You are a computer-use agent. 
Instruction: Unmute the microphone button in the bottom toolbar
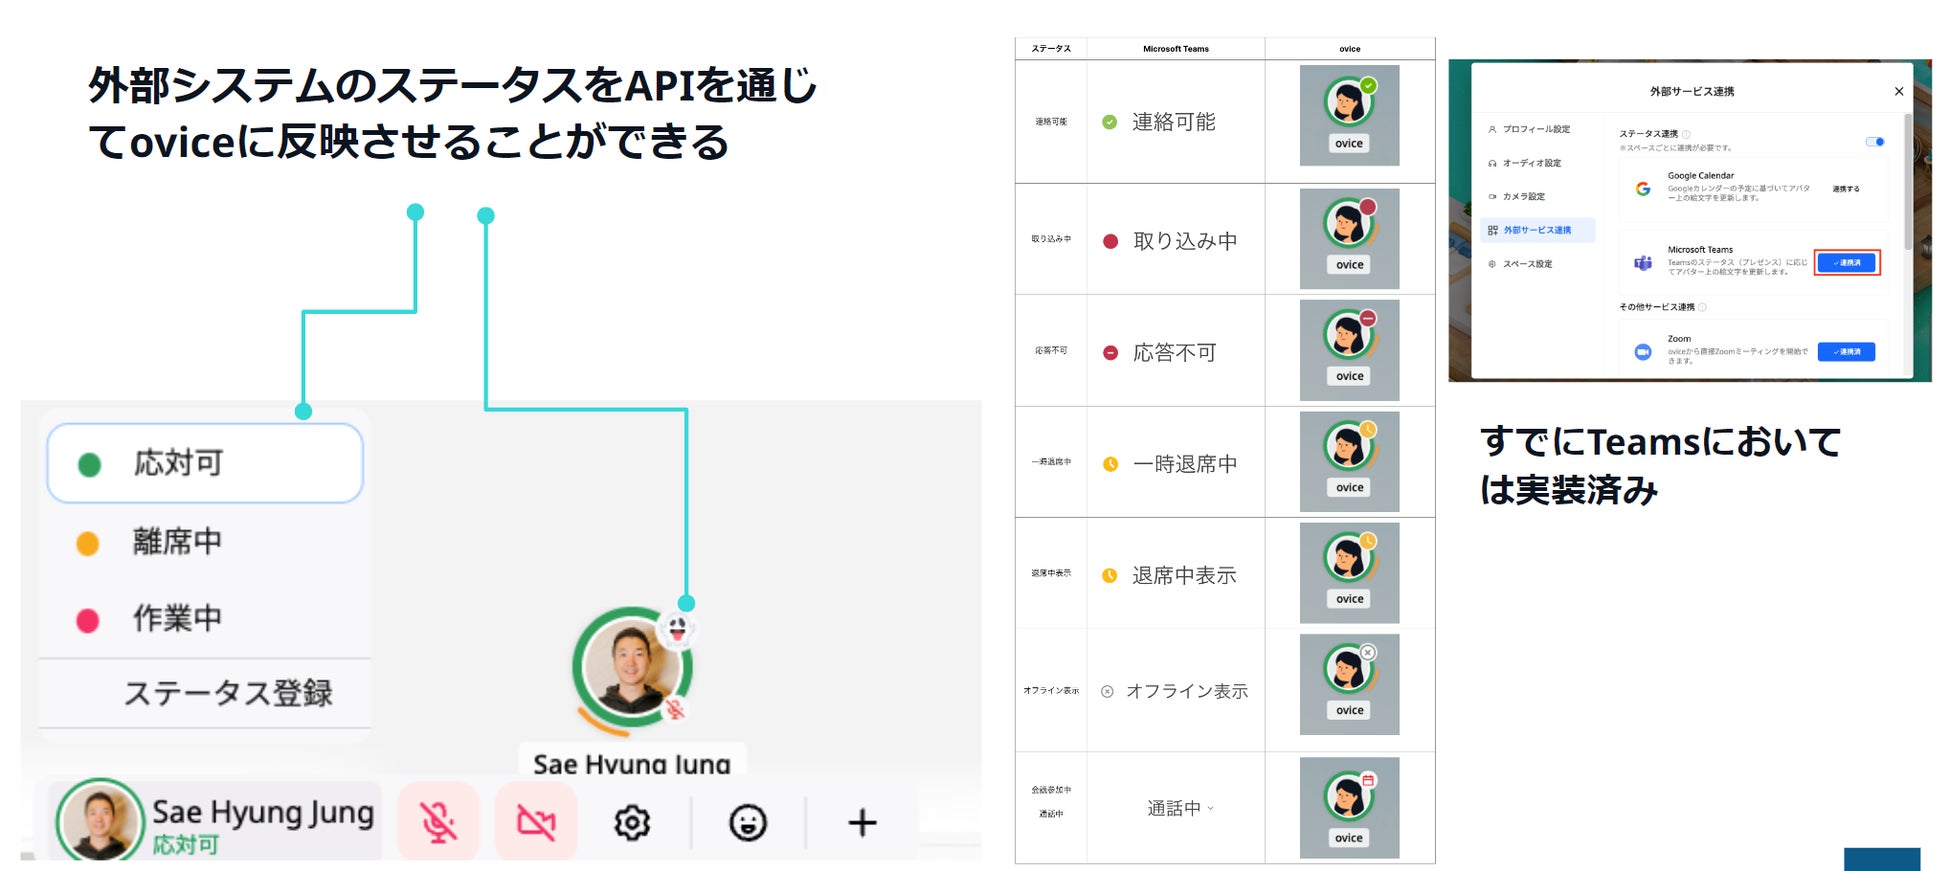tap(438, 822)
